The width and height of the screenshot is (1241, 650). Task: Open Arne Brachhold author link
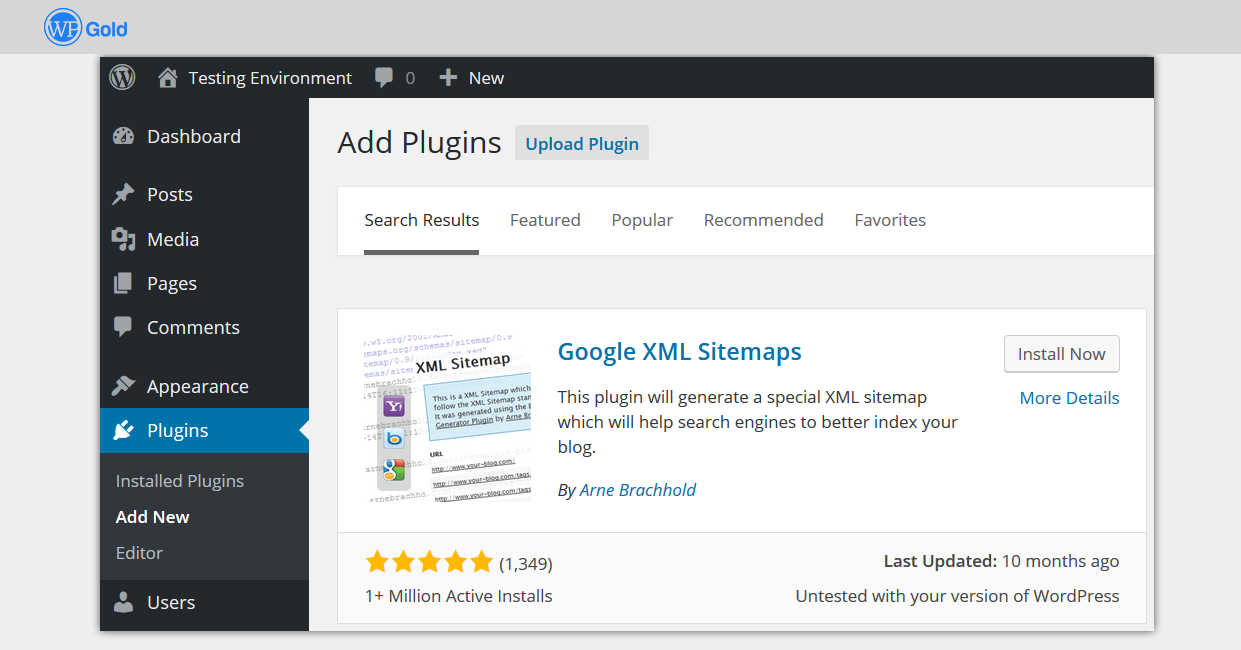tap(638, 490)
